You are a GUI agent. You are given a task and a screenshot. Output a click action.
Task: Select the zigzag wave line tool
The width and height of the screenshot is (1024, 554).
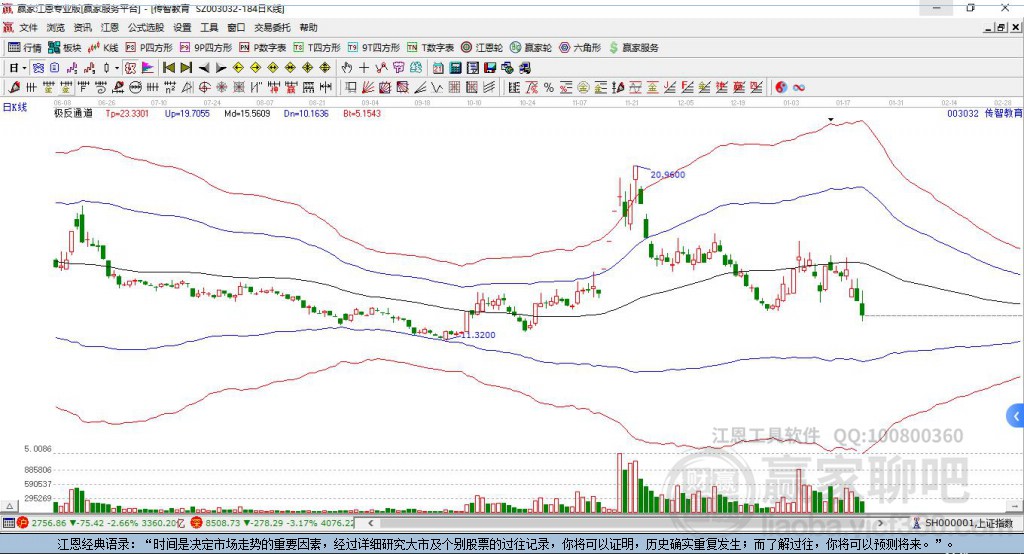pos(436,88)
